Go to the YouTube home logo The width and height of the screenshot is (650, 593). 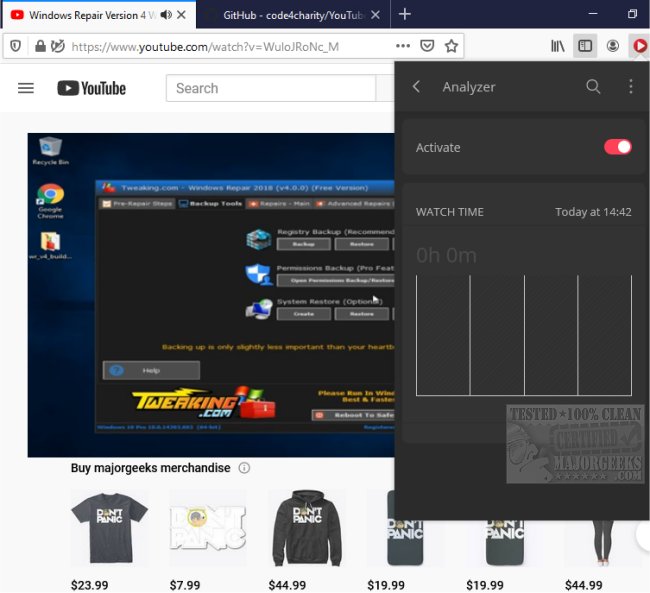point(92,88)
